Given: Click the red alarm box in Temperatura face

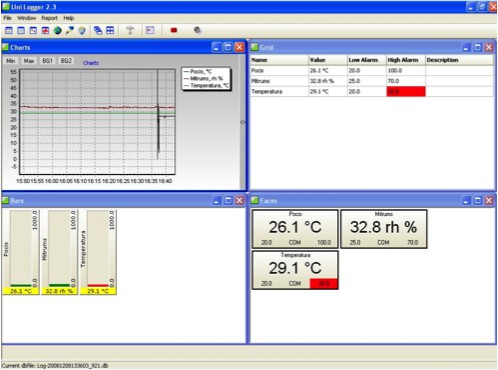Looking at the screenshot, I should click(x=324, y=283).
